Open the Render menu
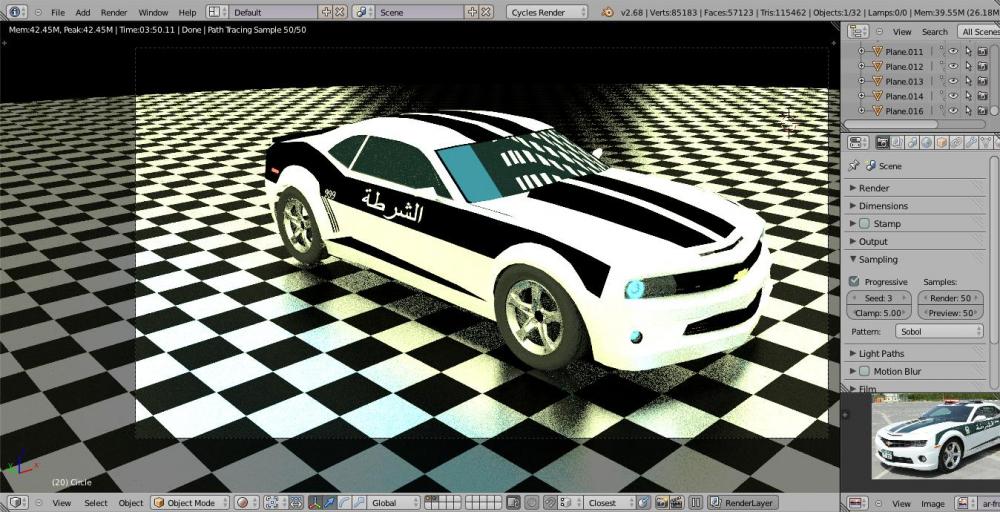The width and height of the screenshot is (1000, 512). coord(114,13)
